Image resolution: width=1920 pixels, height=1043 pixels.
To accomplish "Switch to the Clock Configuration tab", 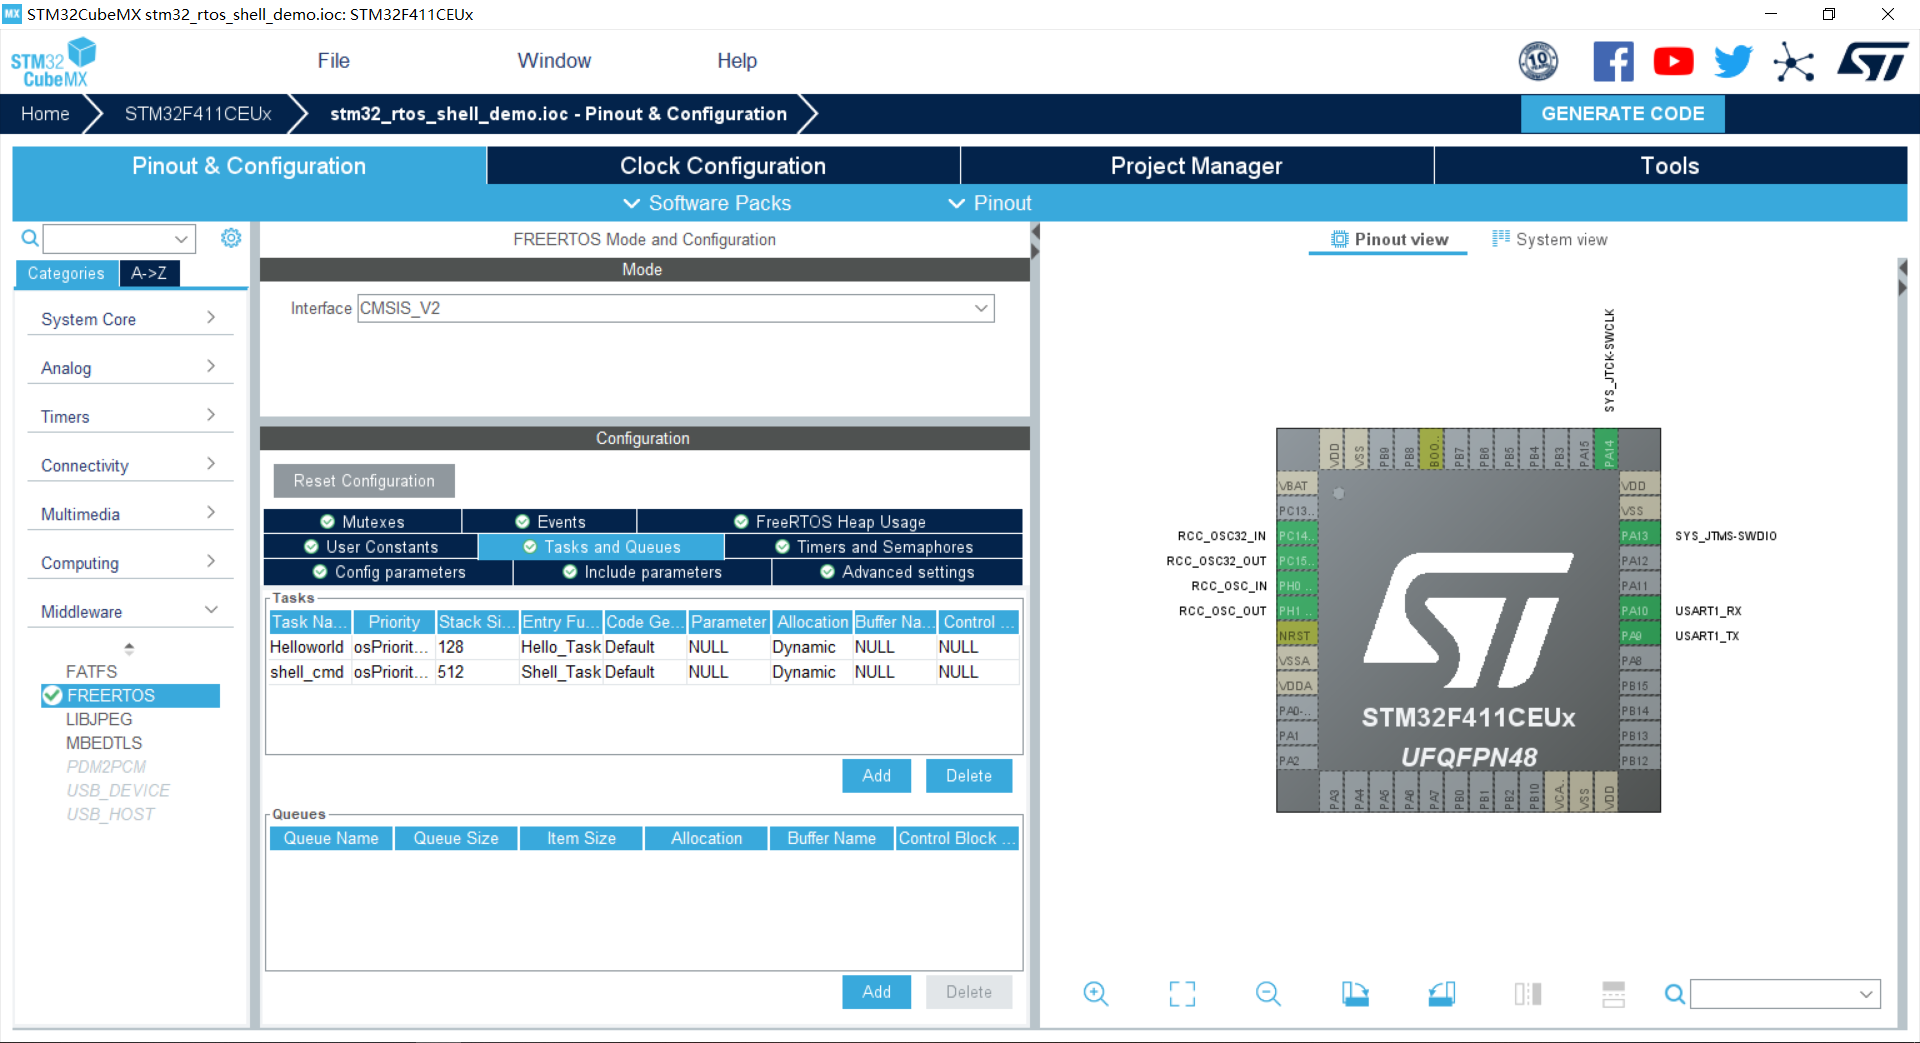I will point(723,166).
